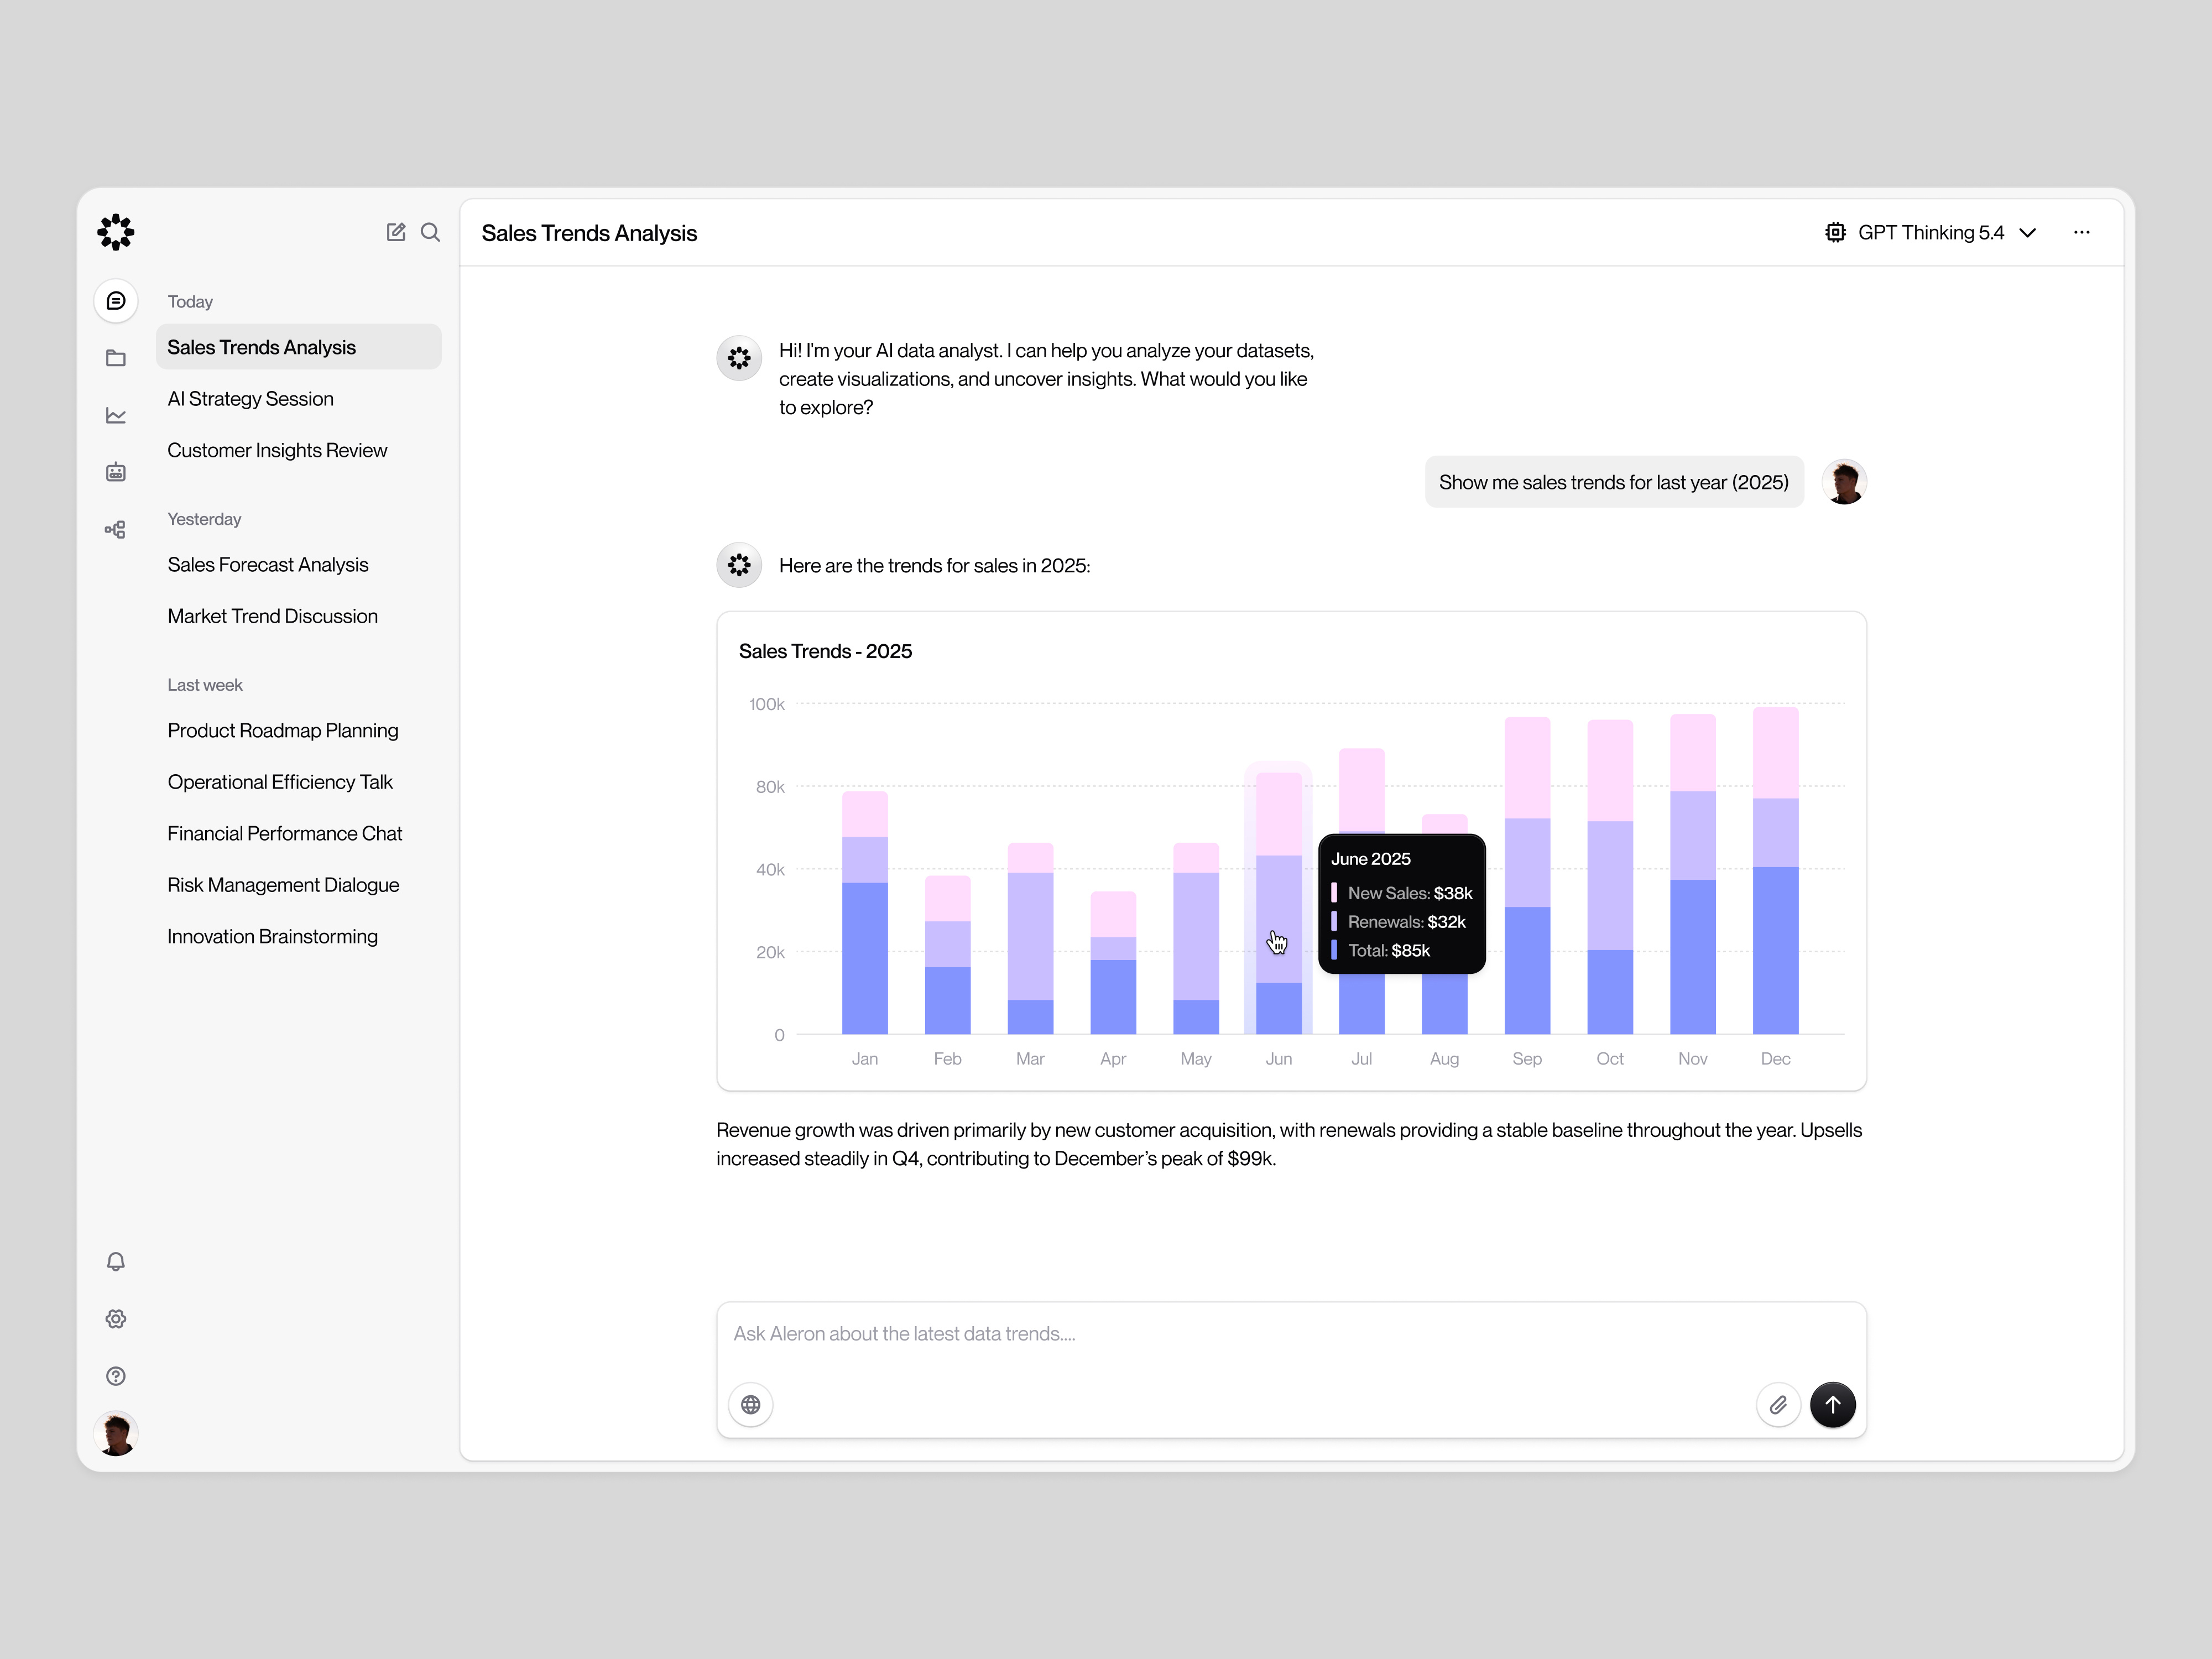
Task: Send the message with the arrow button
Action: [1833, 1405]
